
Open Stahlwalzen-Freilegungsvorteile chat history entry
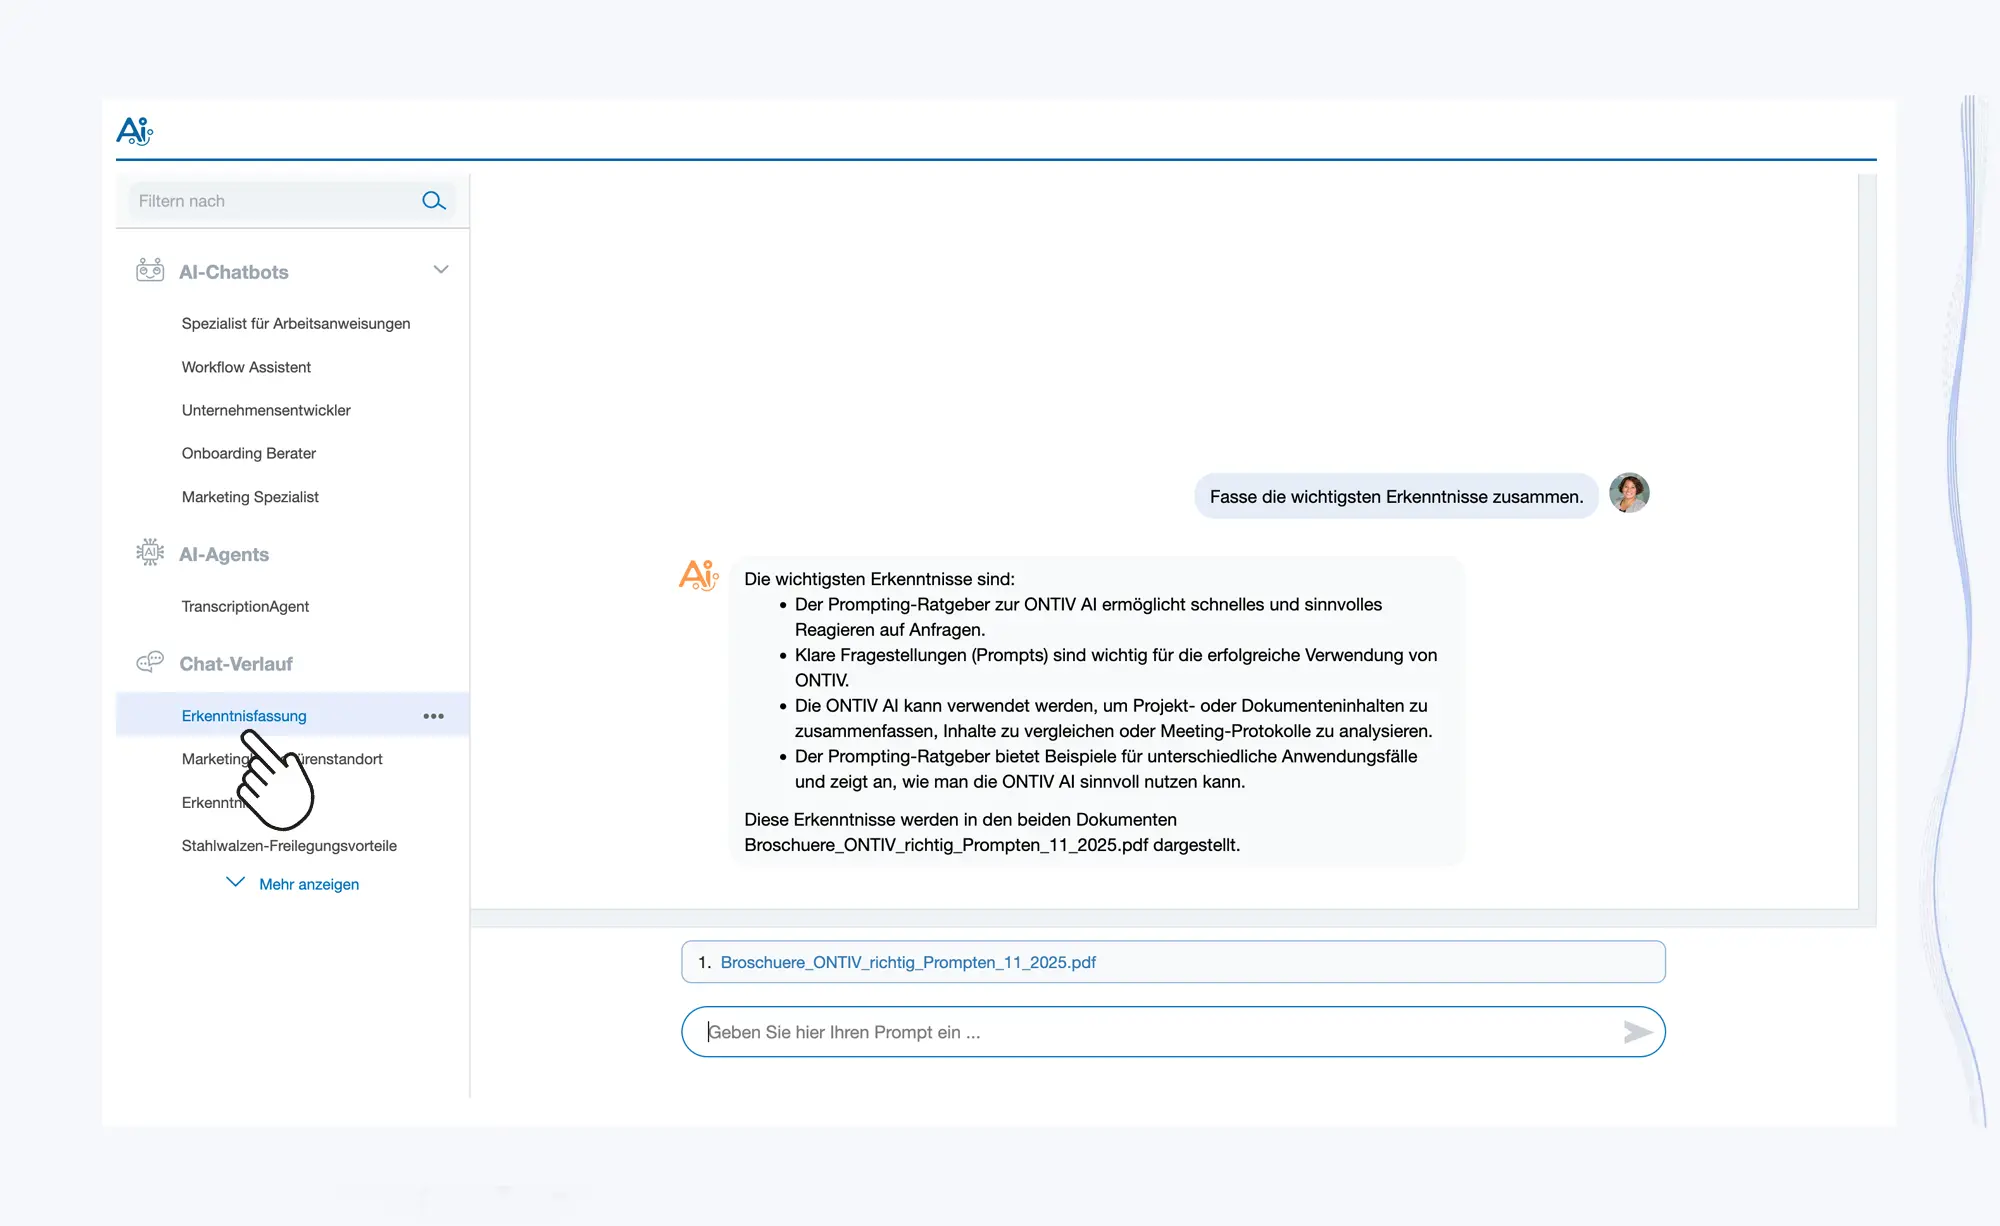(x=289, y=846)
